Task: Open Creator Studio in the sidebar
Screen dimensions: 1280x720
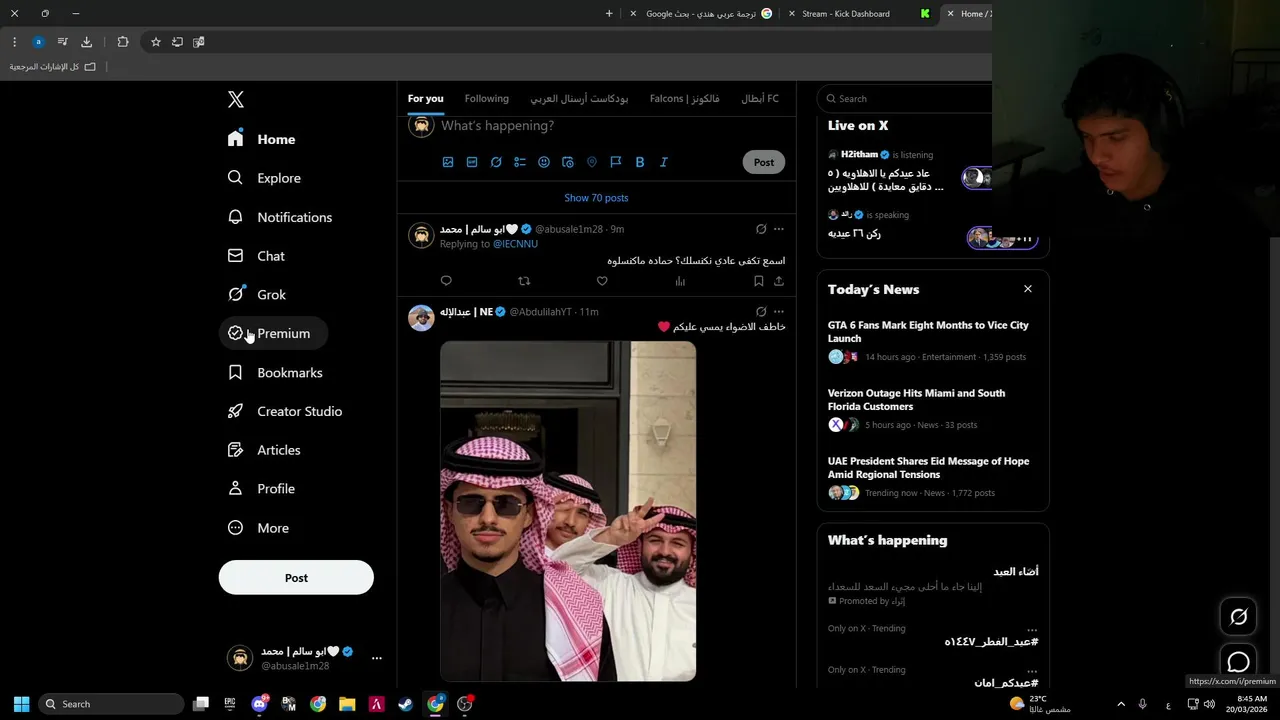Action: coord(285,411)
